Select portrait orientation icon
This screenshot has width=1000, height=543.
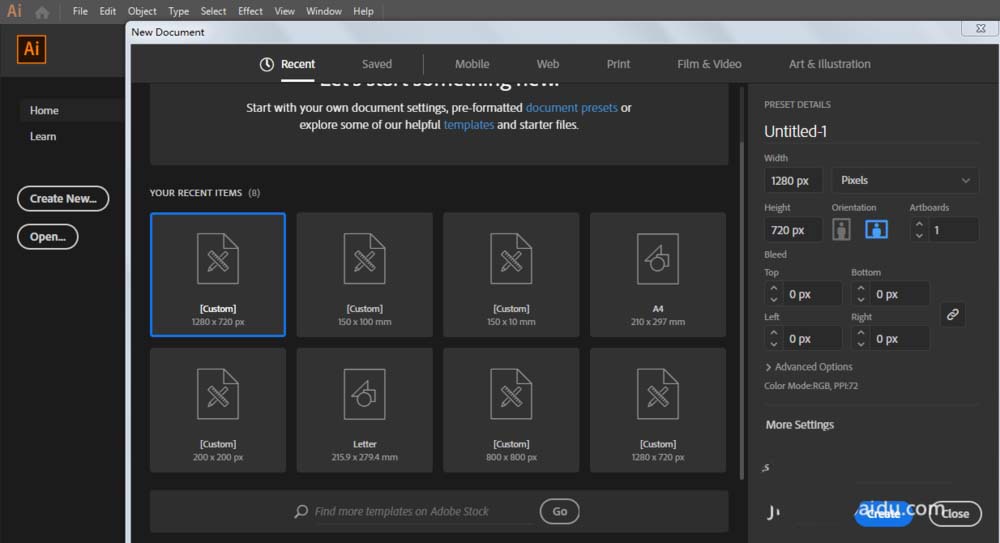[x=841, y=230]
